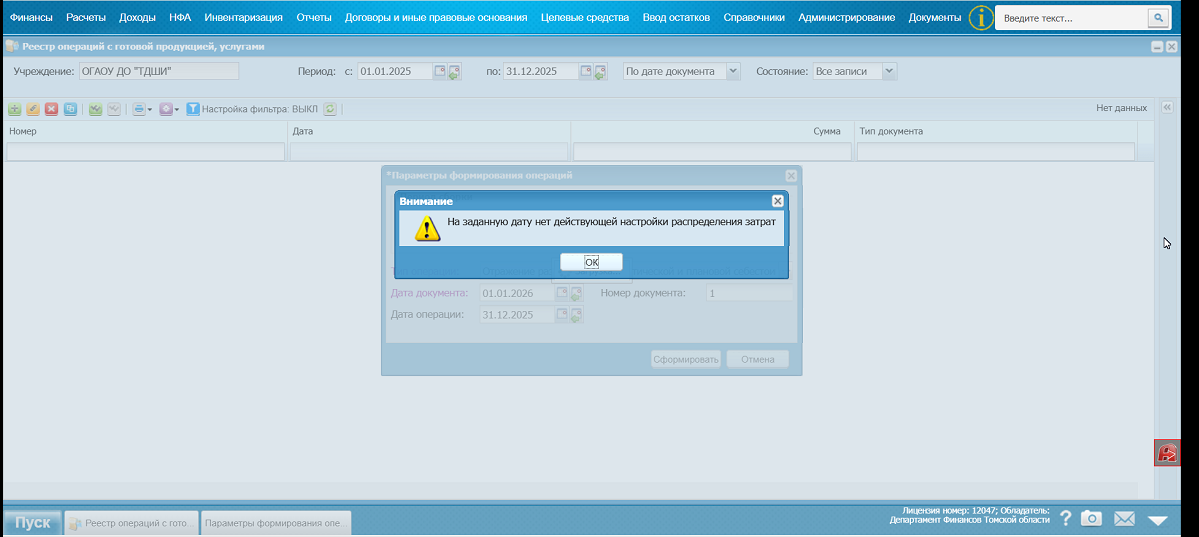Open calendar icon beside Дата документа
This screenshot has width=1199, height=537.
(x=562, y=293)
